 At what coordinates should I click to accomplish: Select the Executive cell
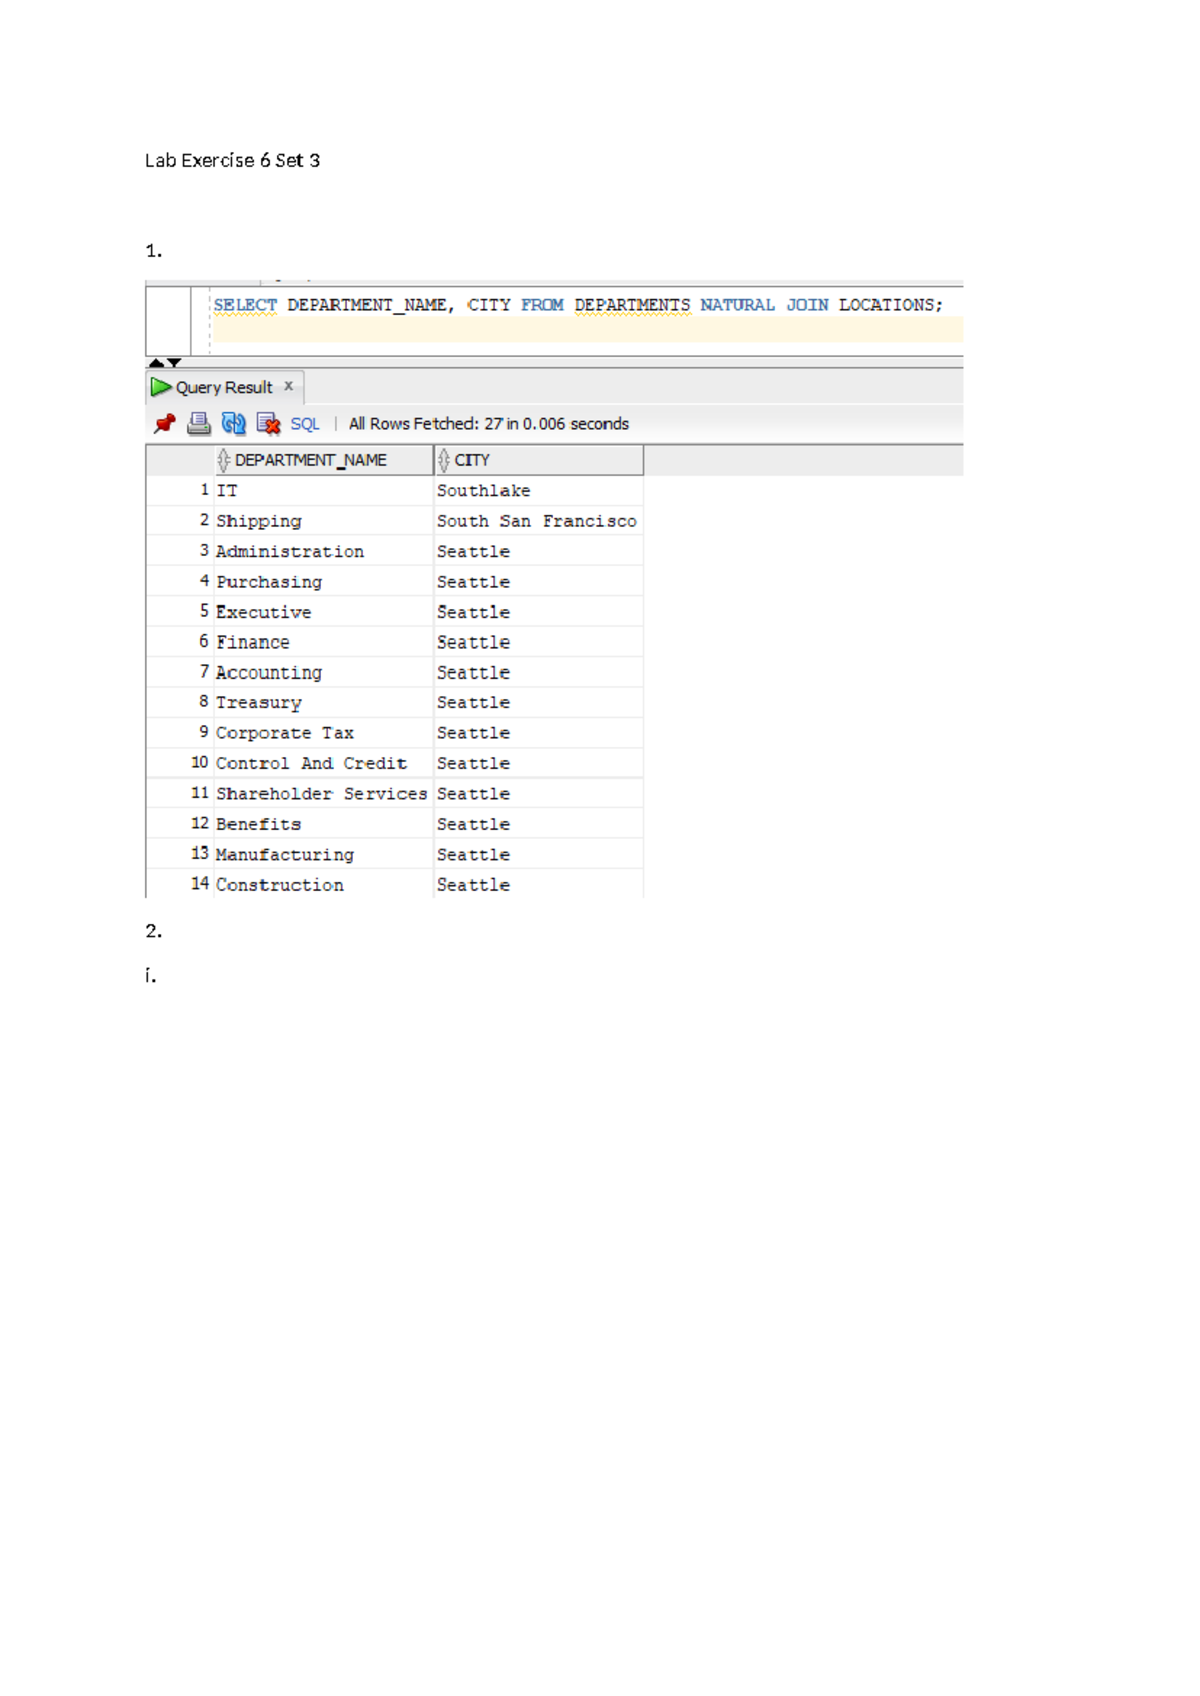(323, 612)
